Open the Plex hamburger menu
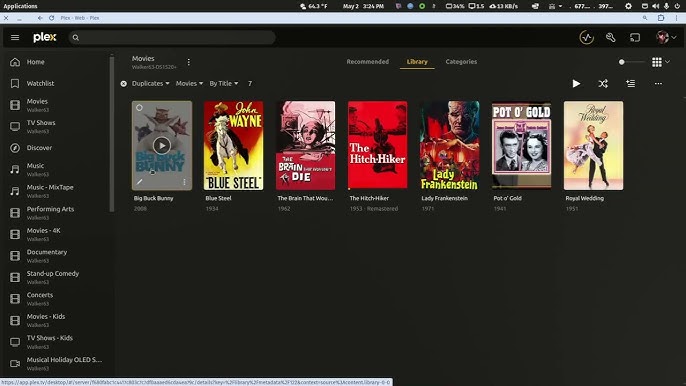This screenshot has height=386, width=686. pyautogui.click(x=15, y=38)
